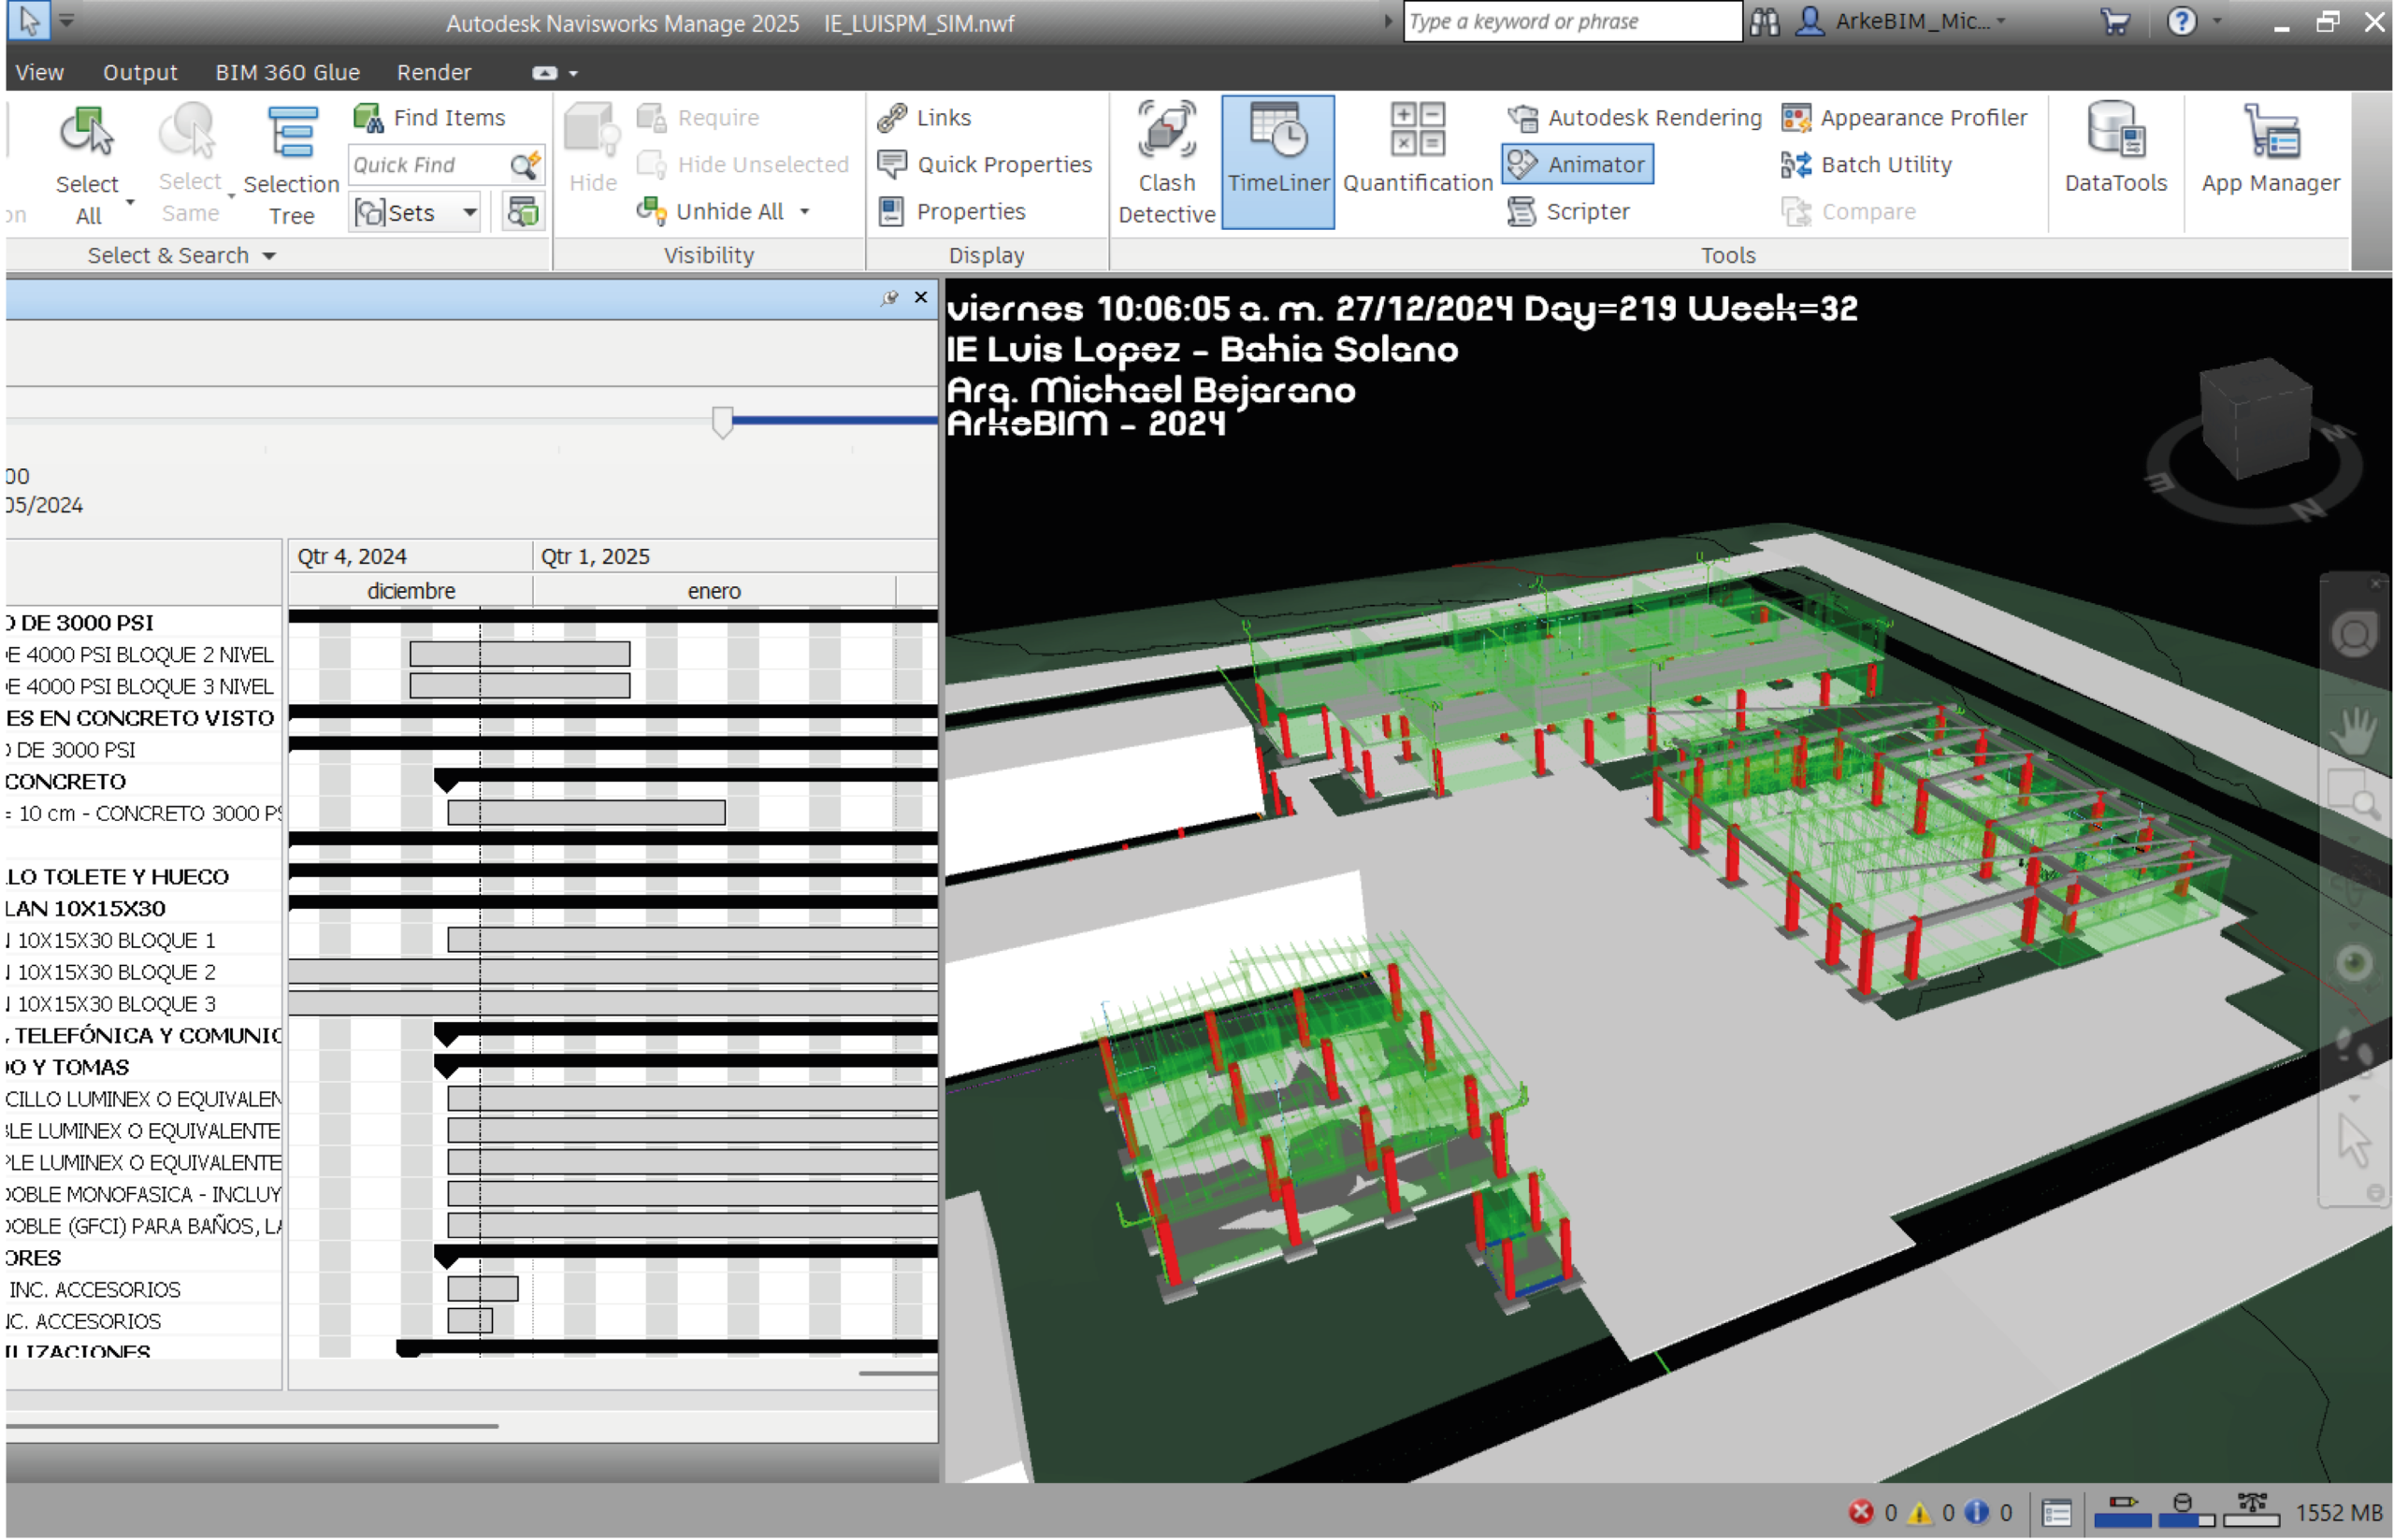Open the Output ribbon tab
The image size is (2394, 1540).
(x=140, y=72)
